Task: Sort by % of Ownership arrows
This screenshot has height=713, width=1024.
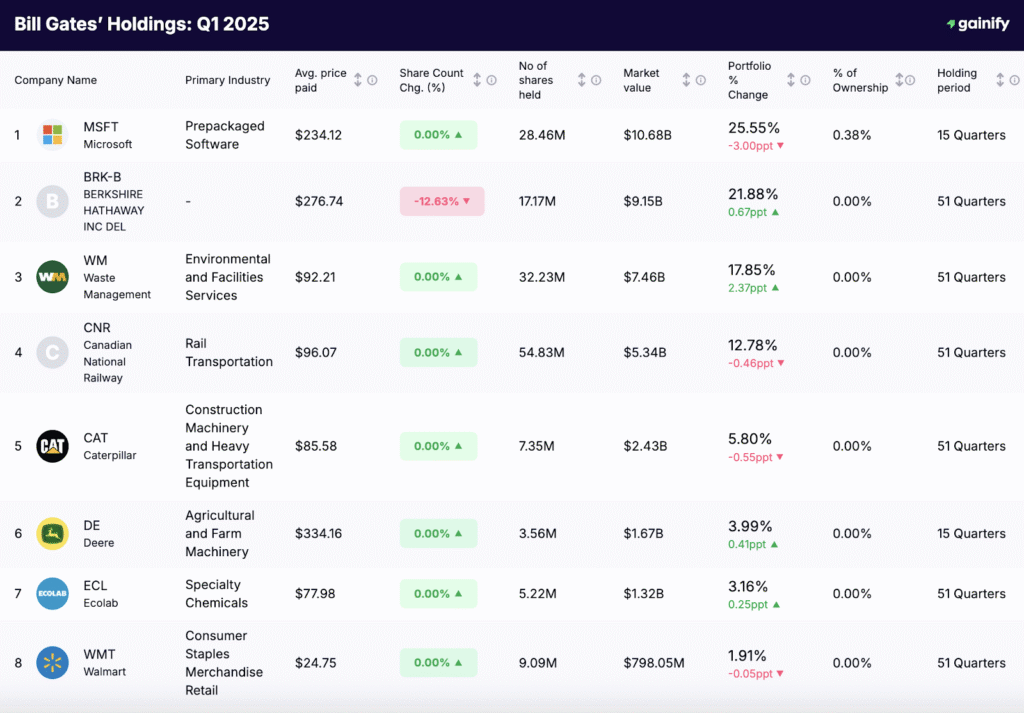Action: [x=899, y=80]
